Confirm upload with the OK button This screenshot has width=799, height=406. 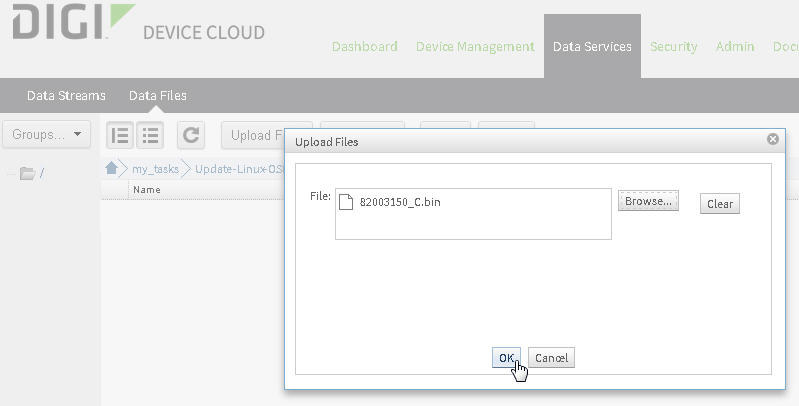click(507, 358)
